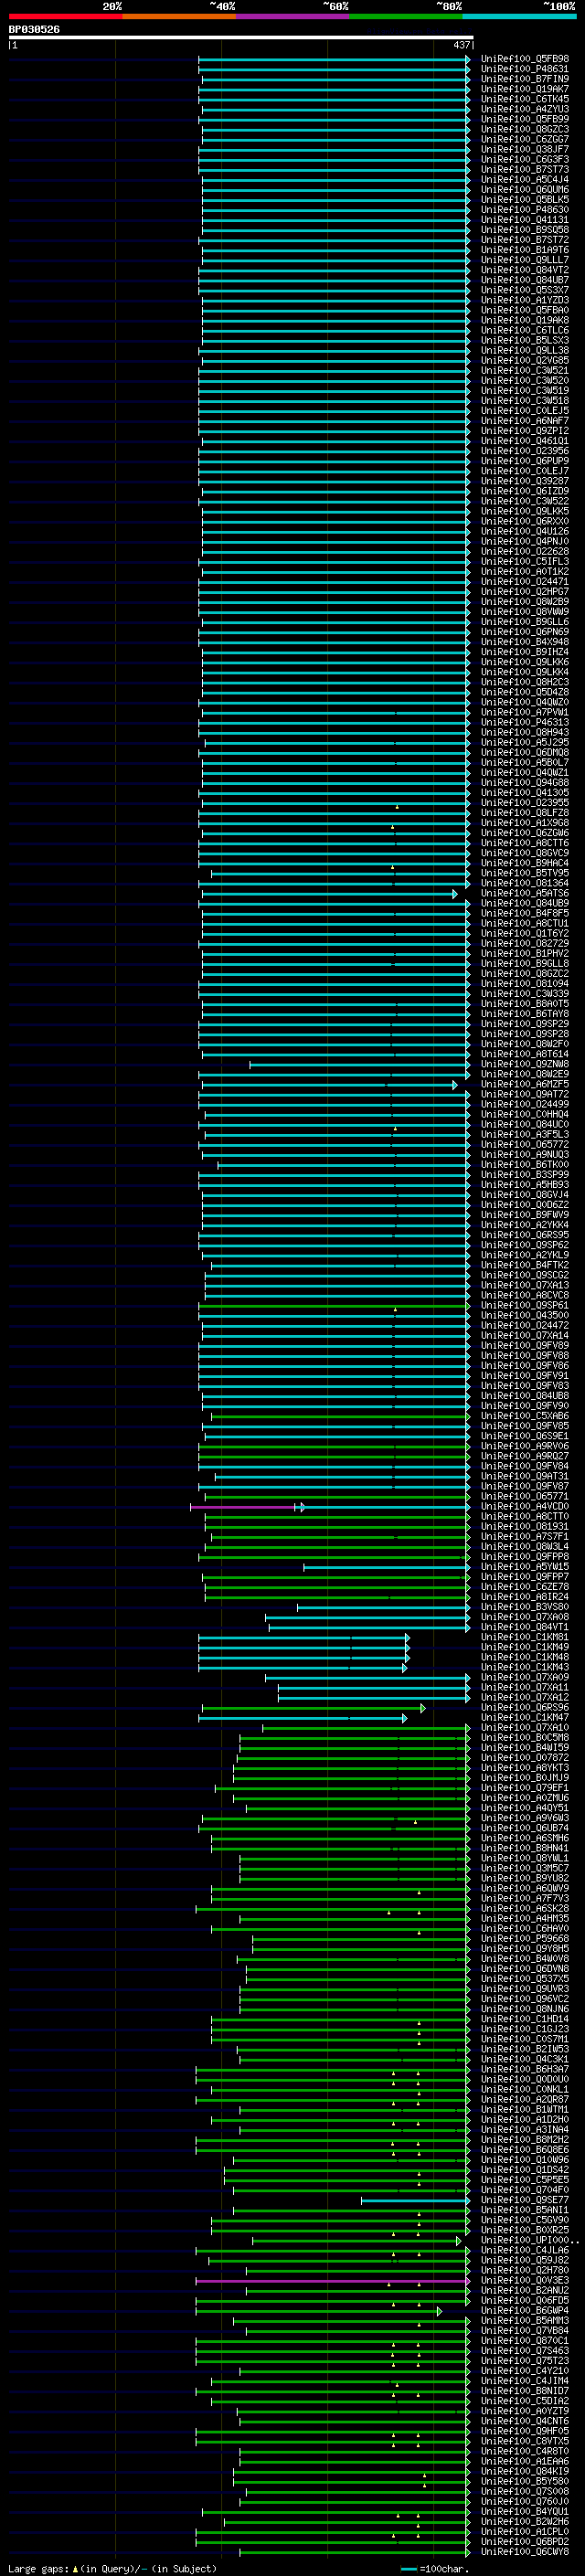Select hit label UniRef100_B4W159
This screenshot has width=585, height=2576.
(525, 1748)
